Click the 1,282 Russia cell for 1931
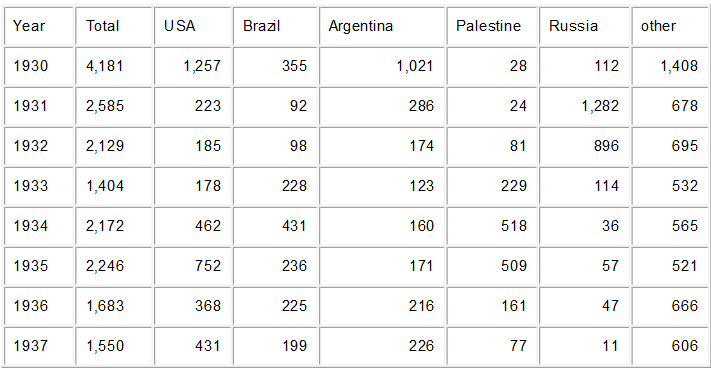 pos(584,106)
